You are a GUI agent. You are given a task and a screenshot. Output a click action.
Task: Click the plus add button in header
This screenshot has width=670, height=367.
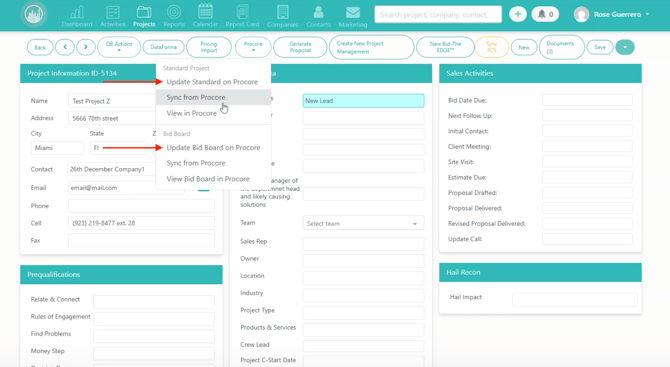click(x=518, y=14)
